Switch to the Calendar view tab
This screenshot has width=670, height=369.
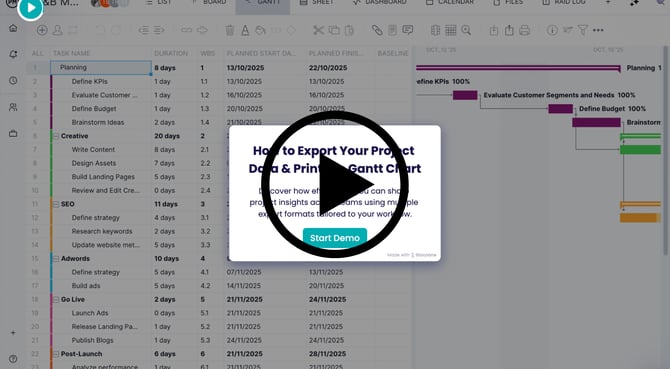point(450,3)
